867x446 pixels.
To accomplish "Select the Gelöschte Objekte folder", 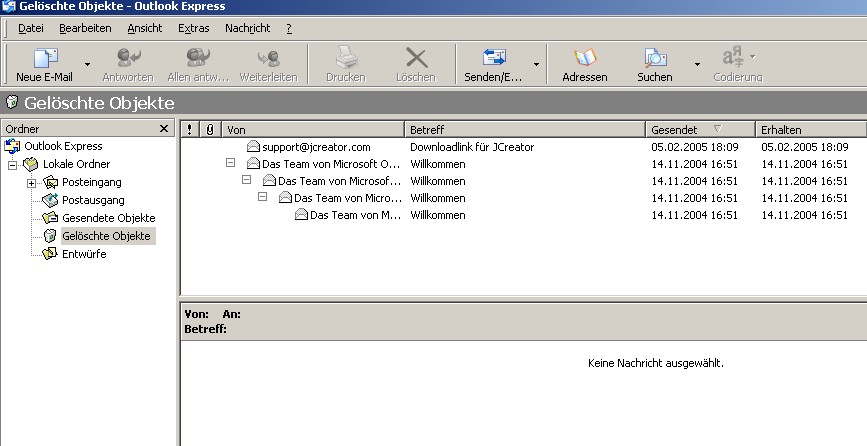I will click(x=106, y=236).
